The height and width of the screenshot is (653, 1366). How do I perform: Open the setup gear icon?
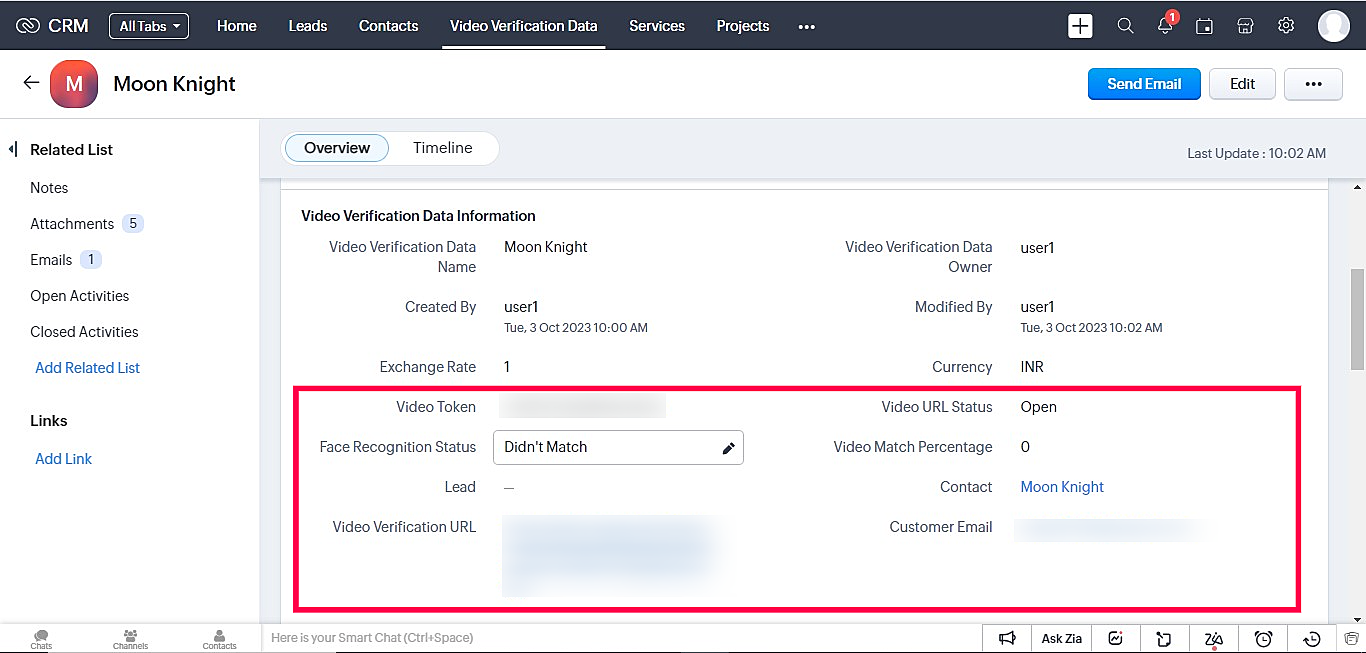point(1286,26)
